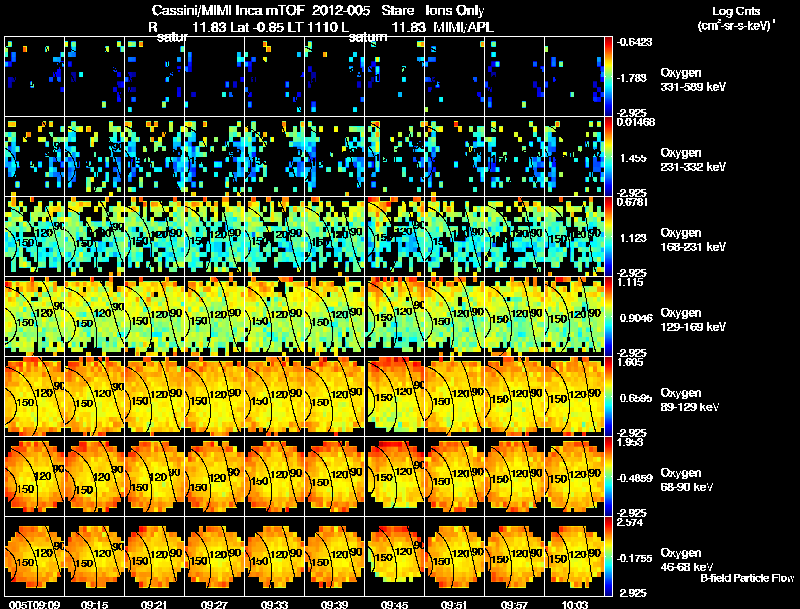This screenshot has height=609, width=800.
Task: Click the '09:27' time label
Action: point(214,604)
